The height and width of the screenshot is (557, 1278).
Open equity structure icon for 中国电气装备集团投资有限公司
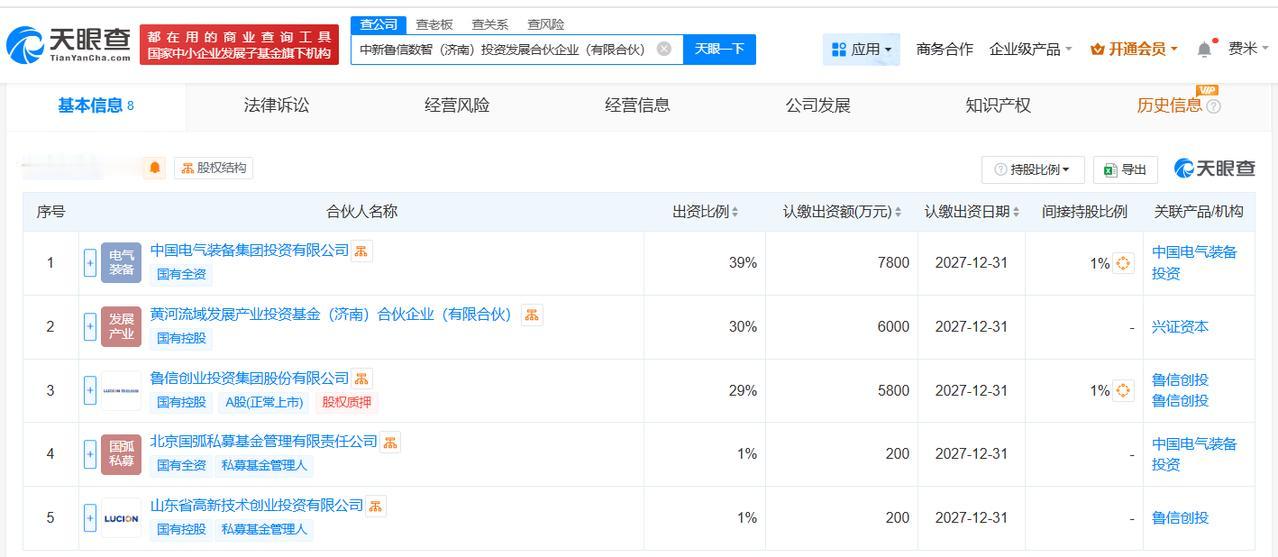[362, 251]
